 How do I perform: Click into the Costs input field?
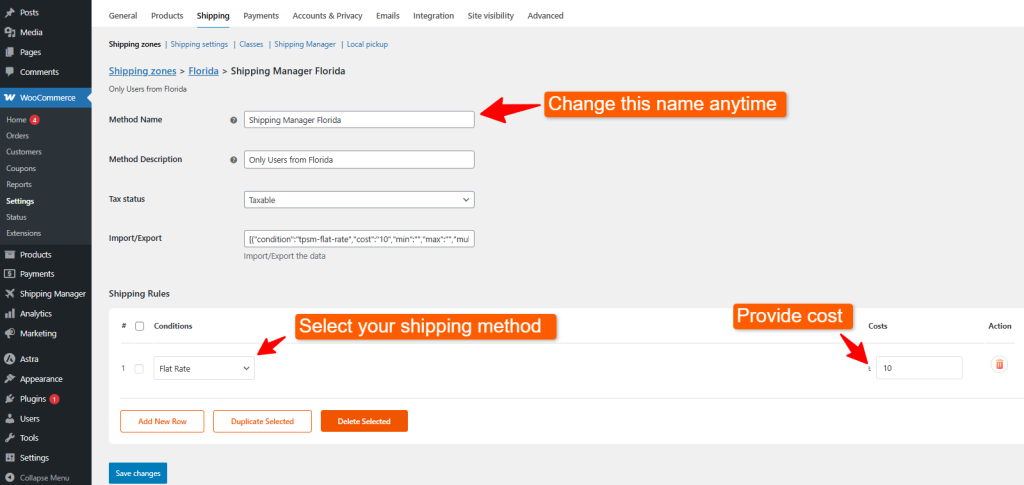919,368
